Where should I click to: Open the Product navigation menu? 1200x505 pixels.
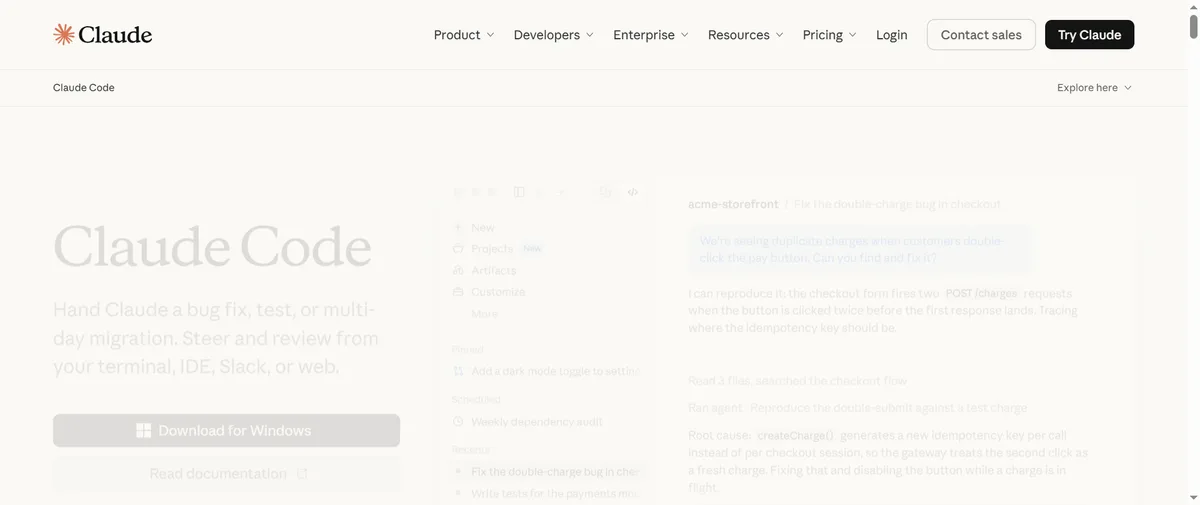pos(464,35)
